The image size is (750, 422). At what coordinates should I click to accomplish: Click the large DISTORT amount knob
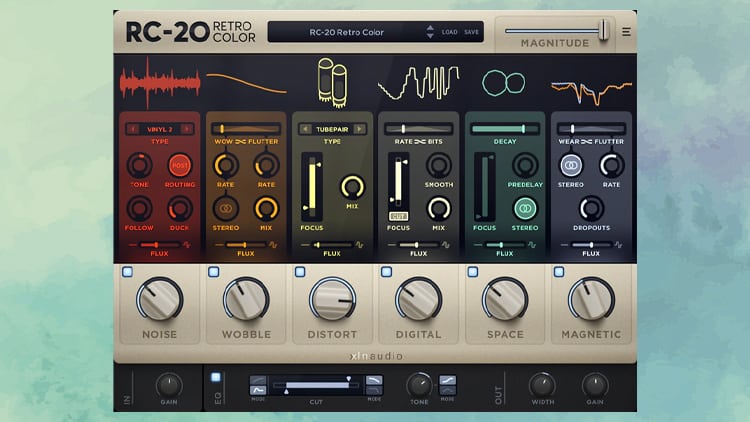pos(332,300)
